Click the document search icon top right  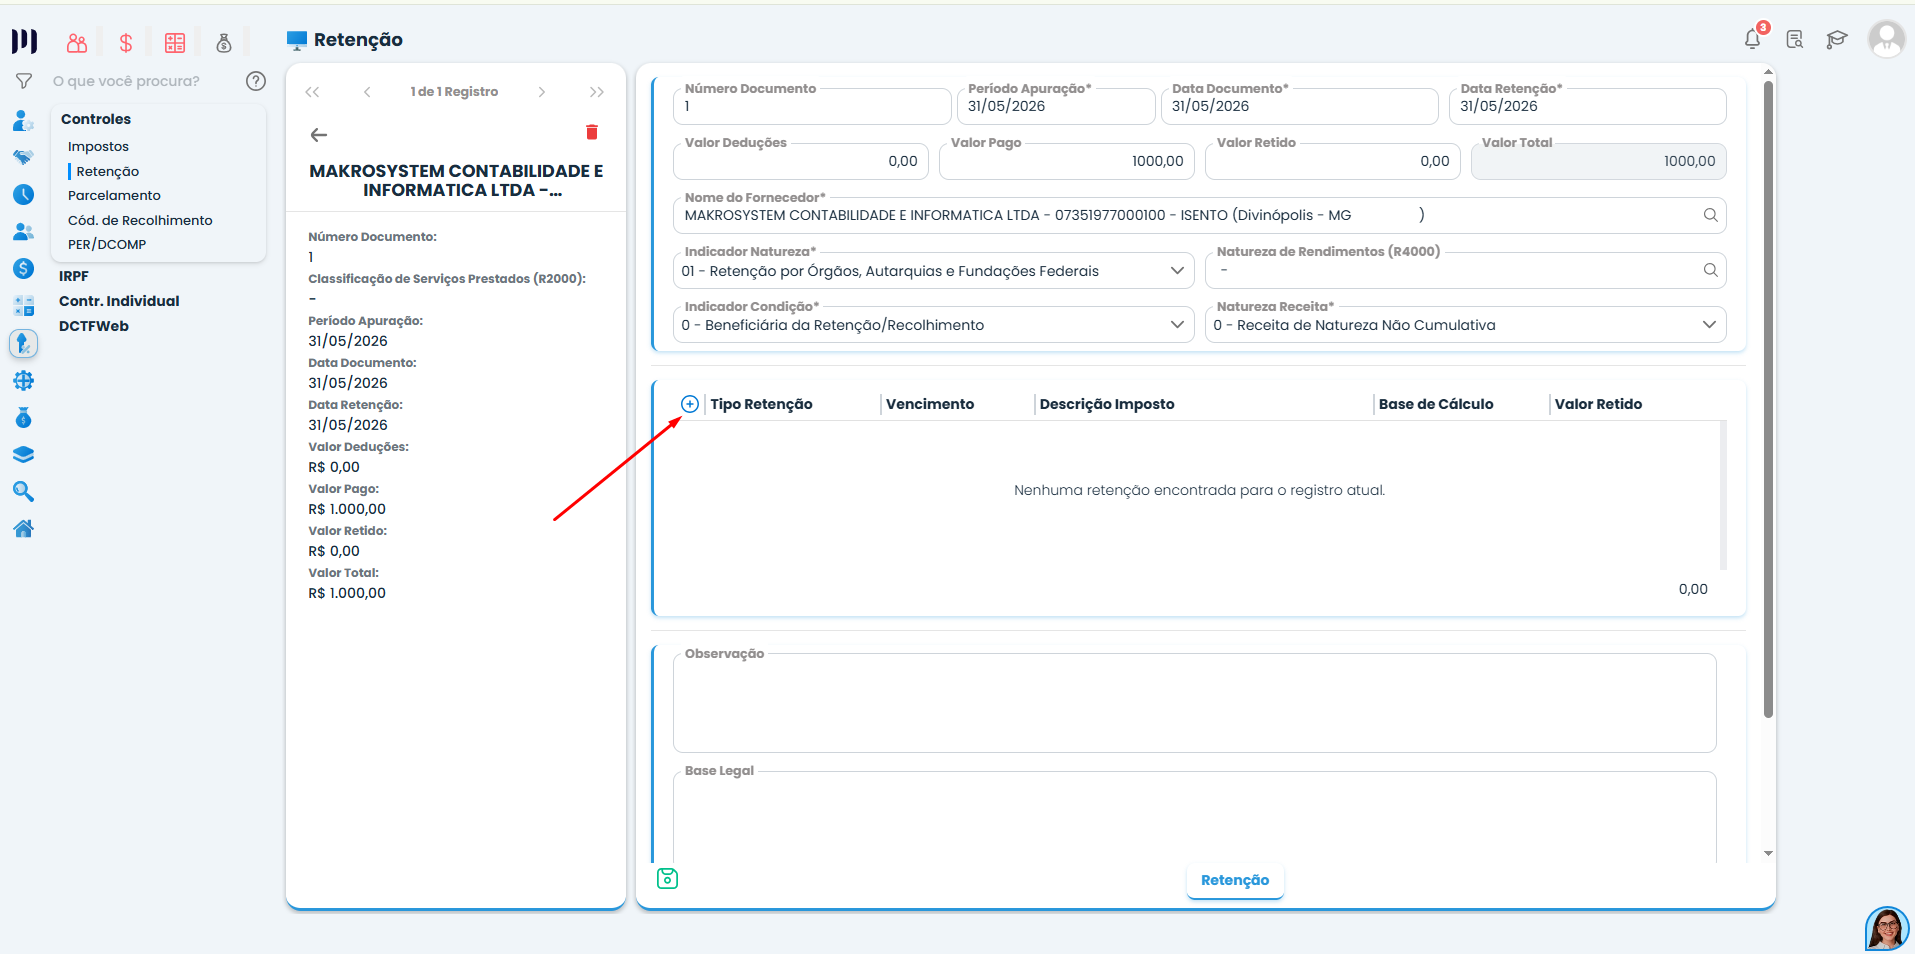pos(1795,40)
